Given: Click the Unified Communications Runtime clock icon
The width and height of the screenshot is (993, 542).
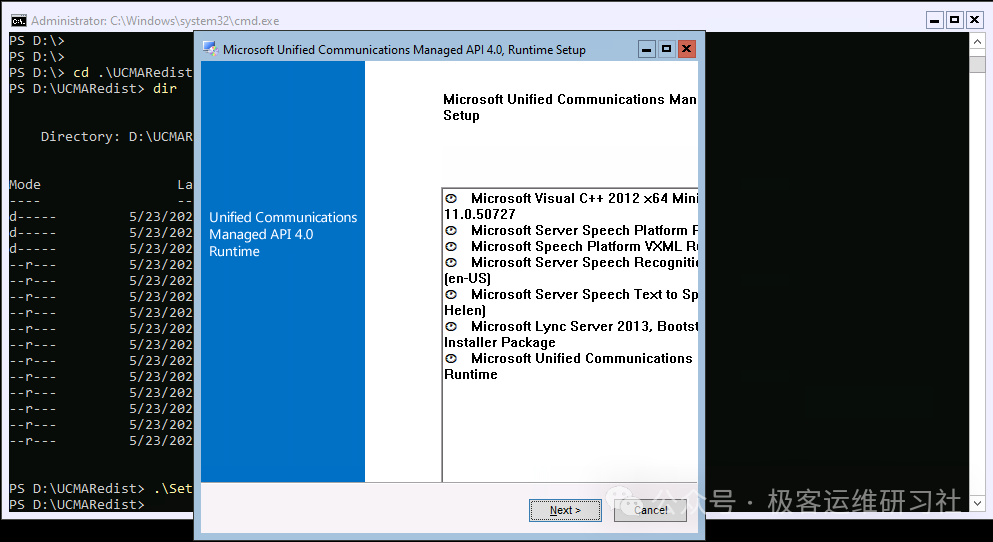Looking at the screenshot, I should pyautogui.click(x=451, y=358).
